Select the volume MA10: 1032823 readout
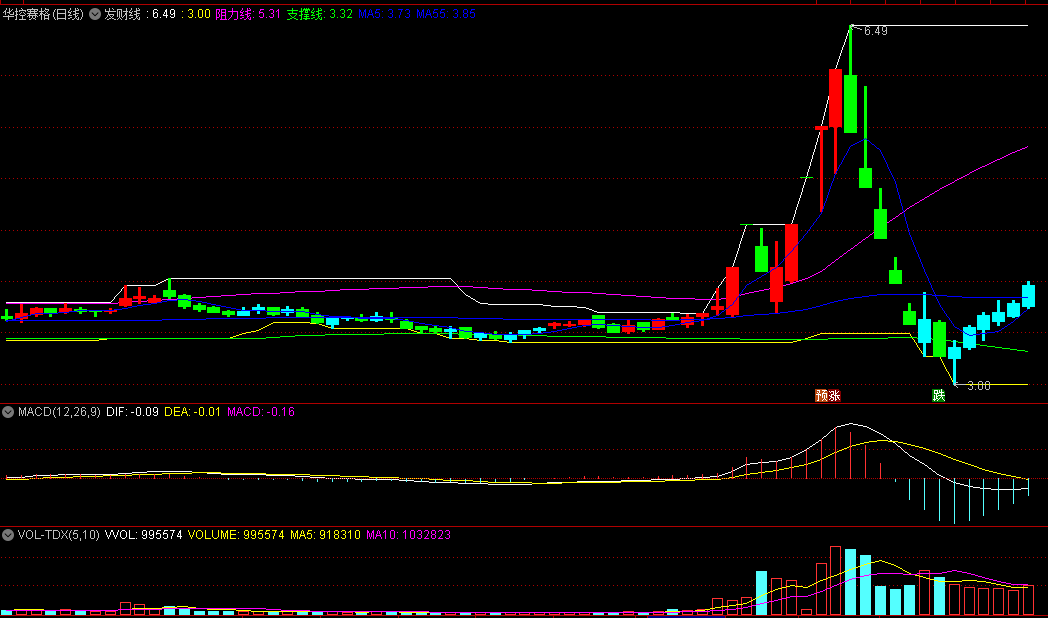Image resolution: width=1048 pixels, height=618 pixels. [408, 535]
